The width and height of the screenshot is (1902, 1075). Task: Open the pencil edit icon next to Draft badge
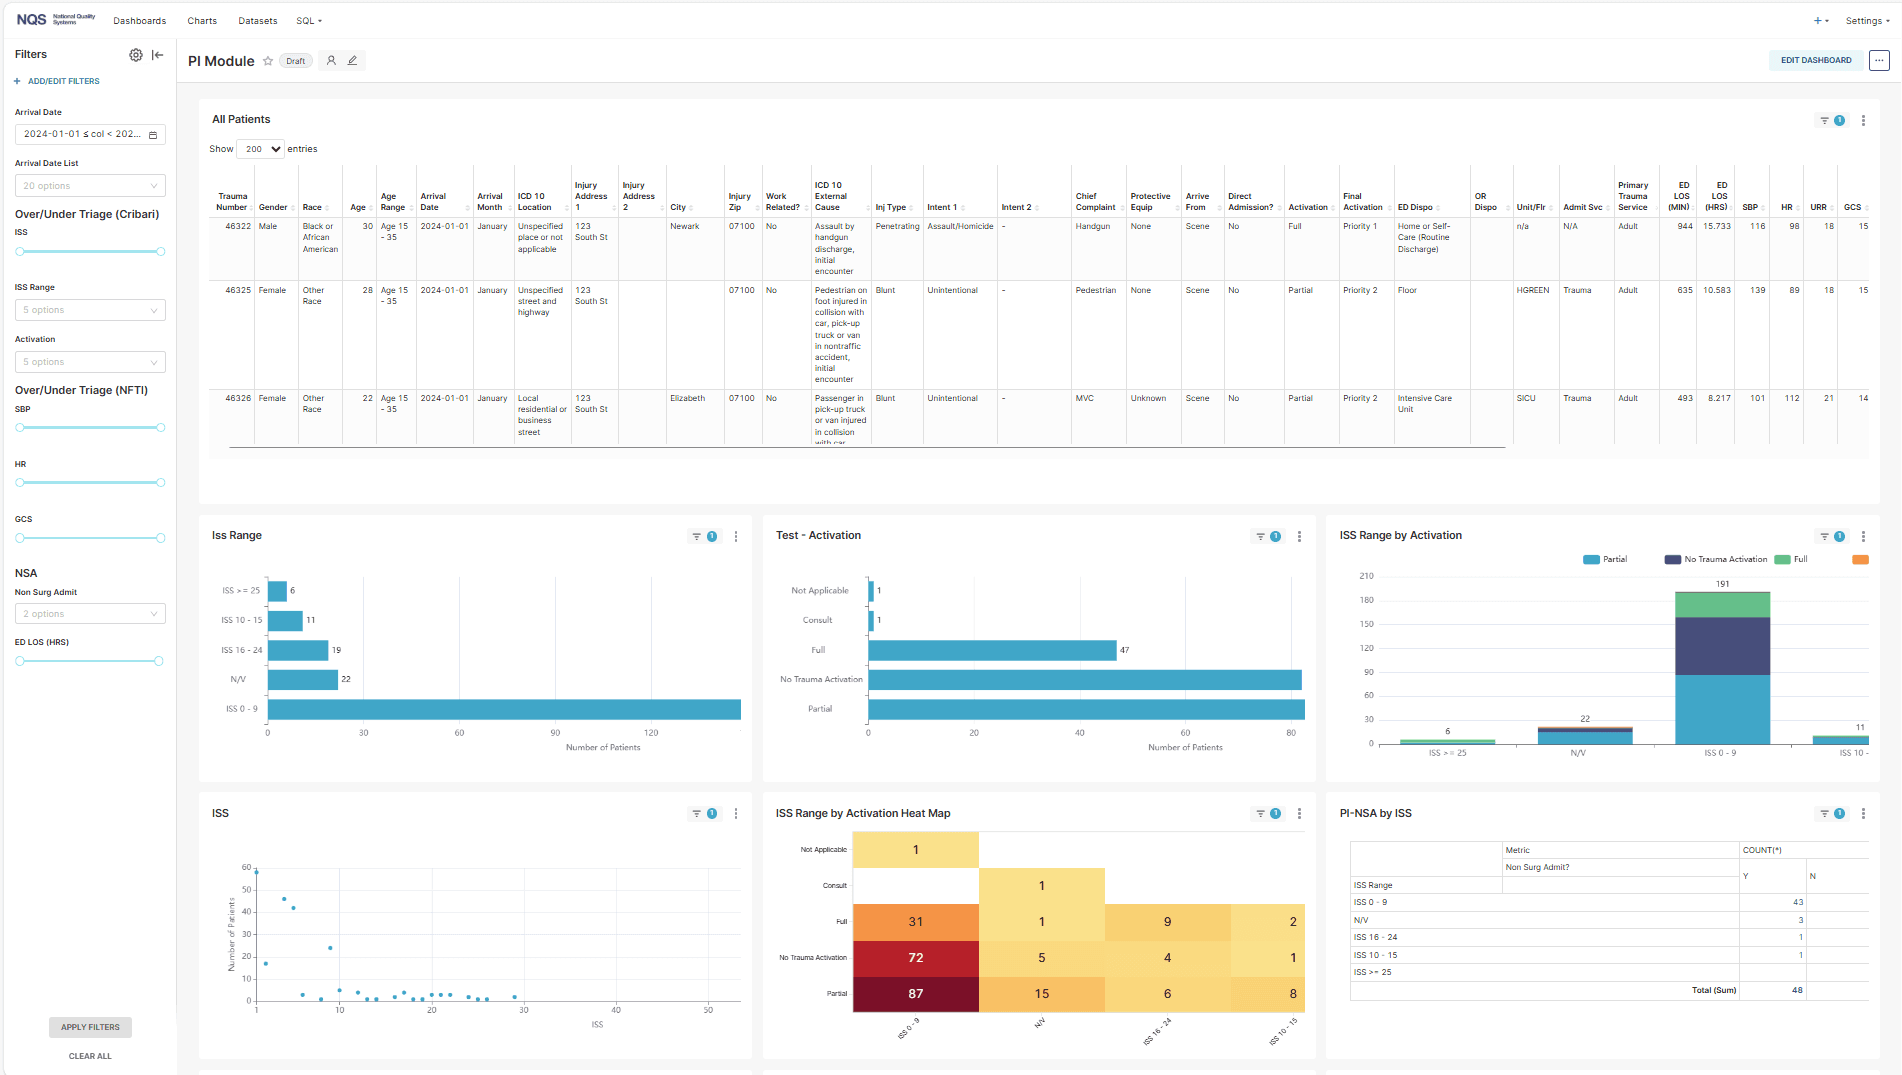point(353,60)
